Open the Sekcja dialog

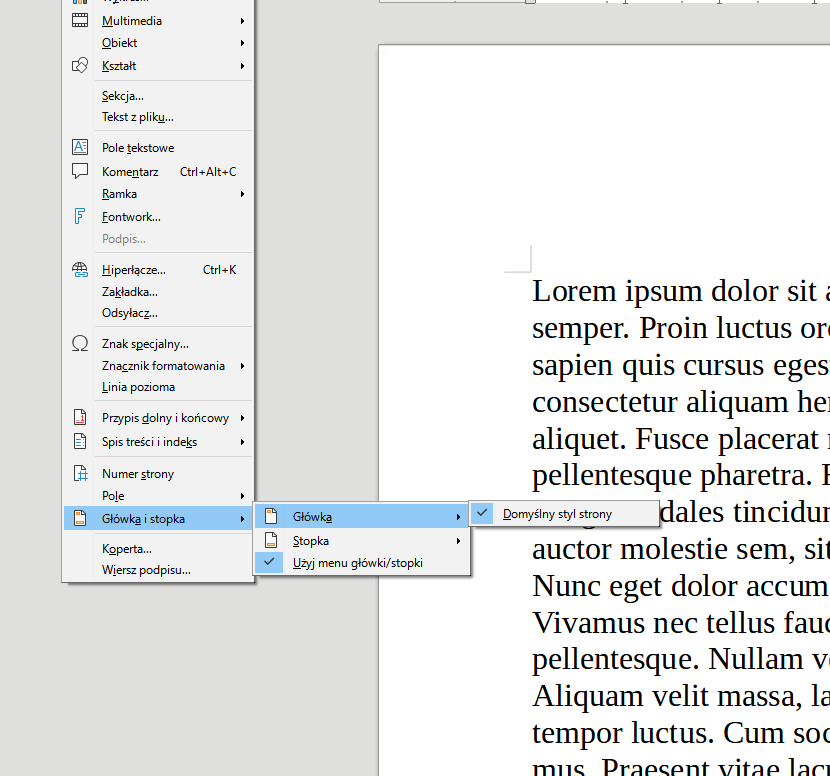coord(122,95)
